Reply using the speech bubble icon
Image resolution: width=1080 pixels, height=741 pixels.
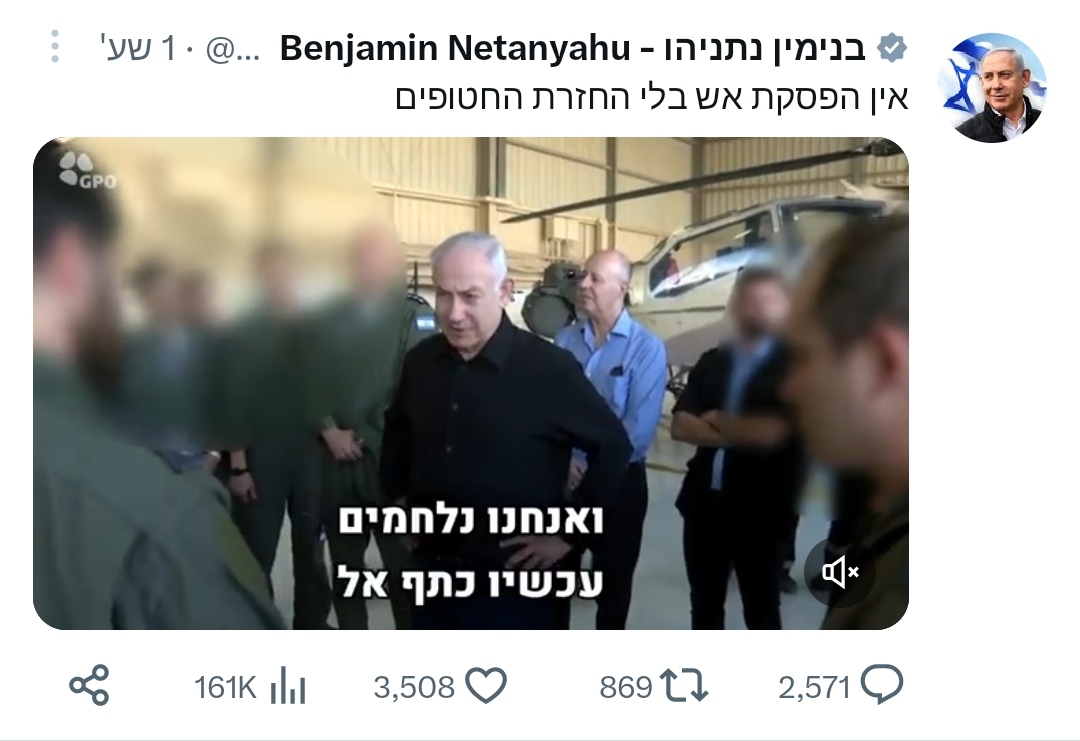(882, 685)
